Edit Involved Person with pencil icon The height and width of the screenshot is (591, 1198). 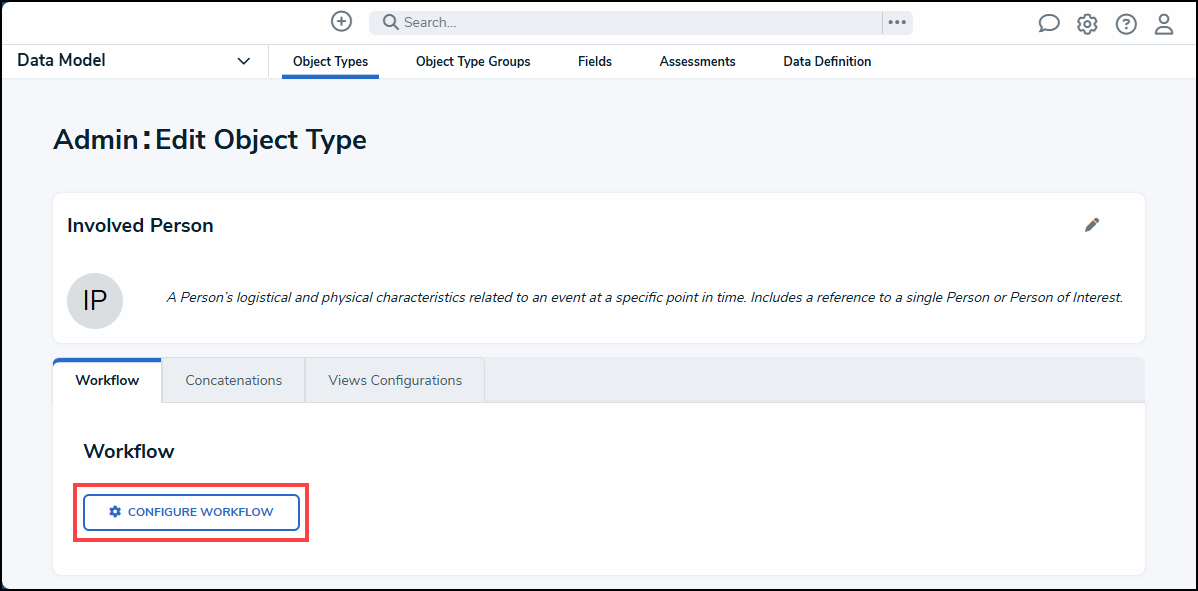[x=1092, y=225]
